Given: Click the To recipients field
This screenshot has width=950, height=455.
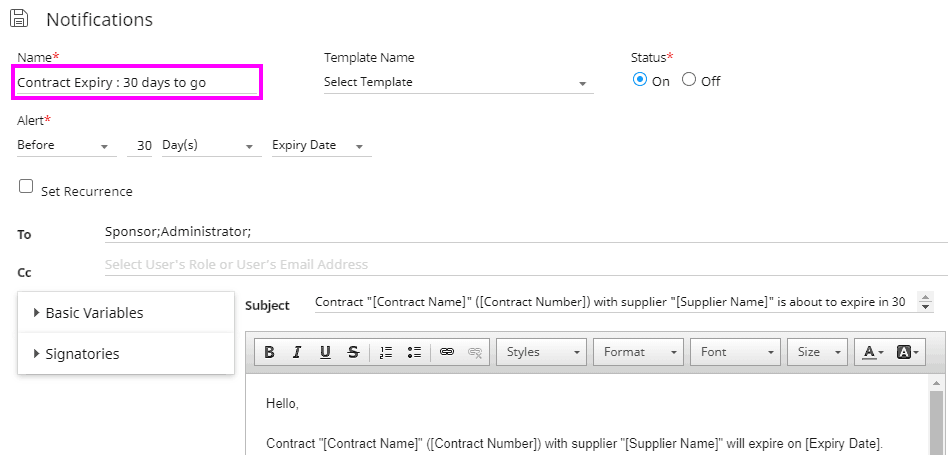Looking at the screenshot, I should tap(525, 231).
